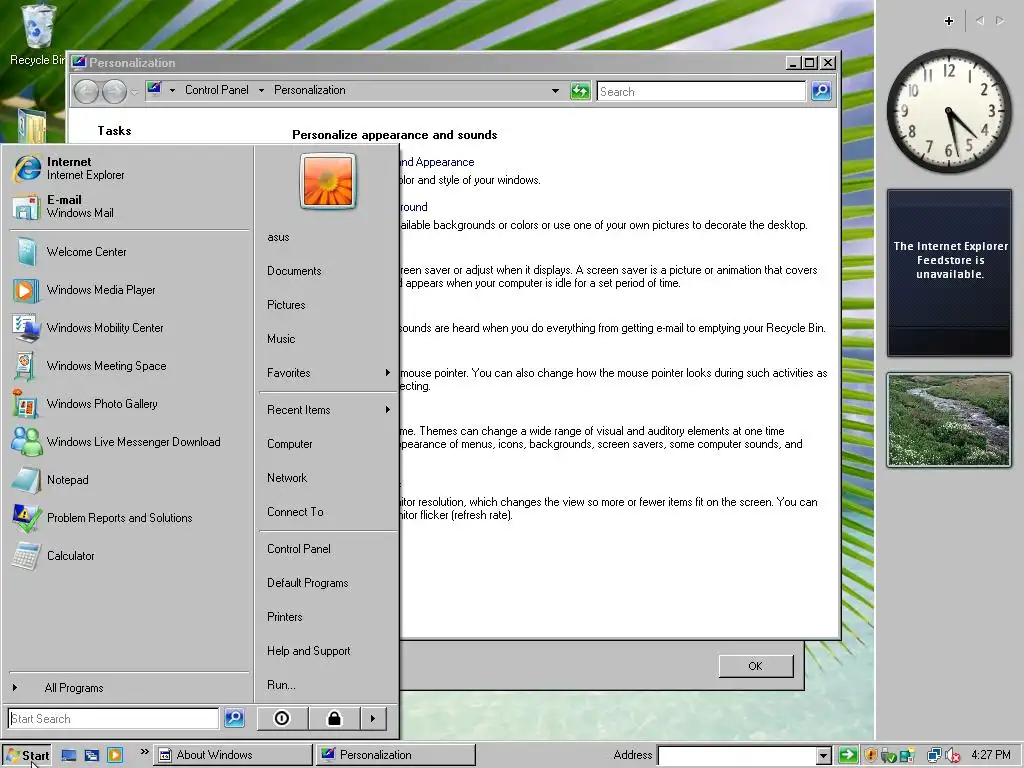
Task: Select Connect To in Start menu
Action: coord(295,512)
